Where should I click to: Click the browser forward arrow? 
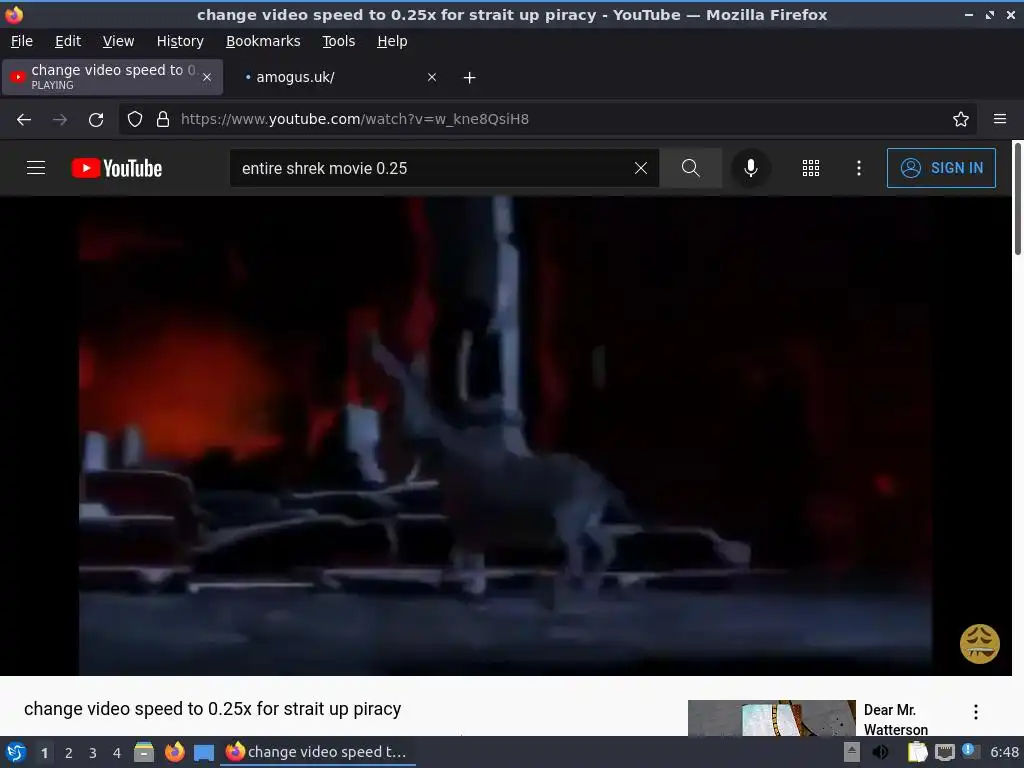(60, 120)
